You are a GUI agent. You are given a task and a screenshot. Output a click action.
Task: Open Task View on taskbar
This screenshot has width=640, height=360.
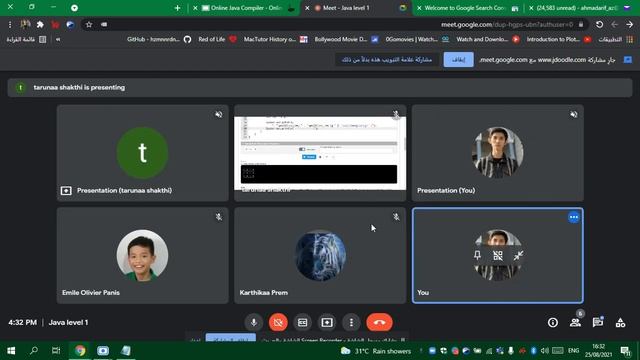pyautogui.click(x=56, y=351)
